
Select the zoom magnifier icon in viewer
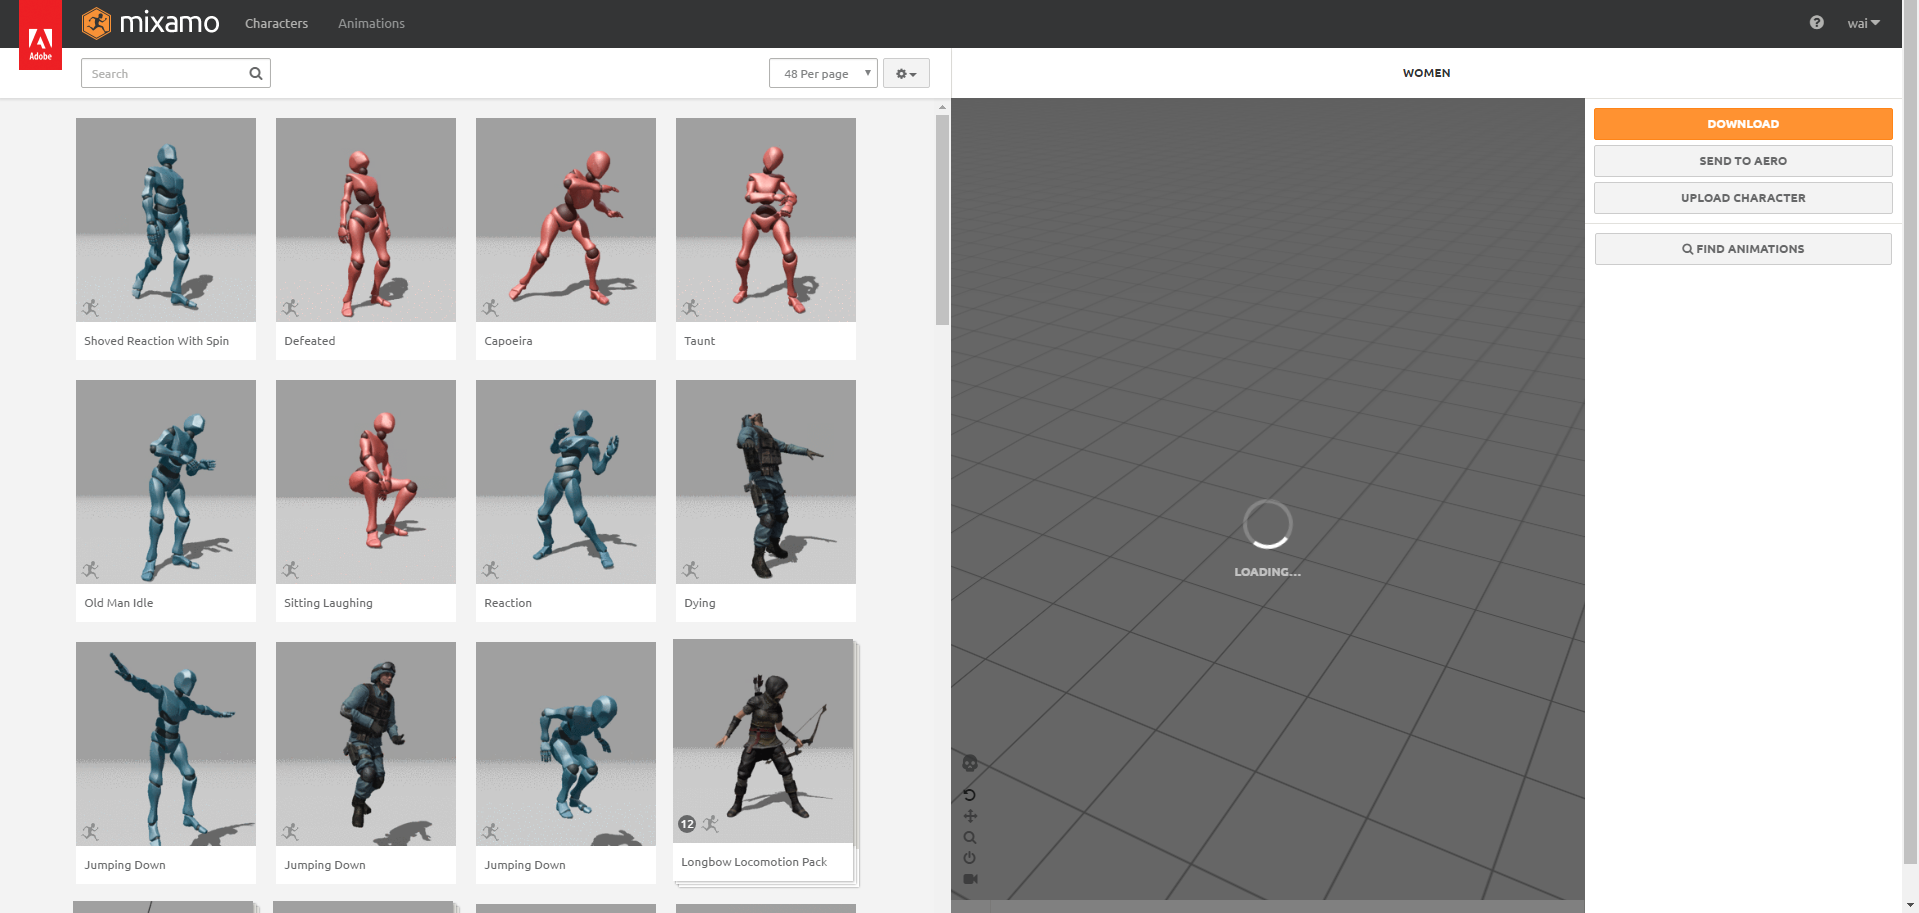point(969,837)
